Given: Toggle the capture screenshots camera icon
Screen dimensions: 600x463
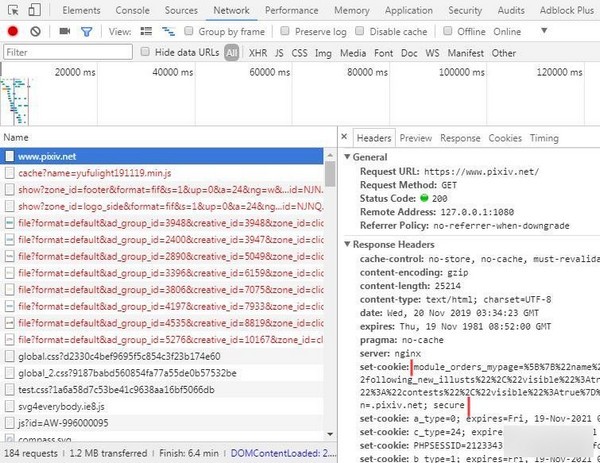Looking at the screenshot, I should [64, 31].
